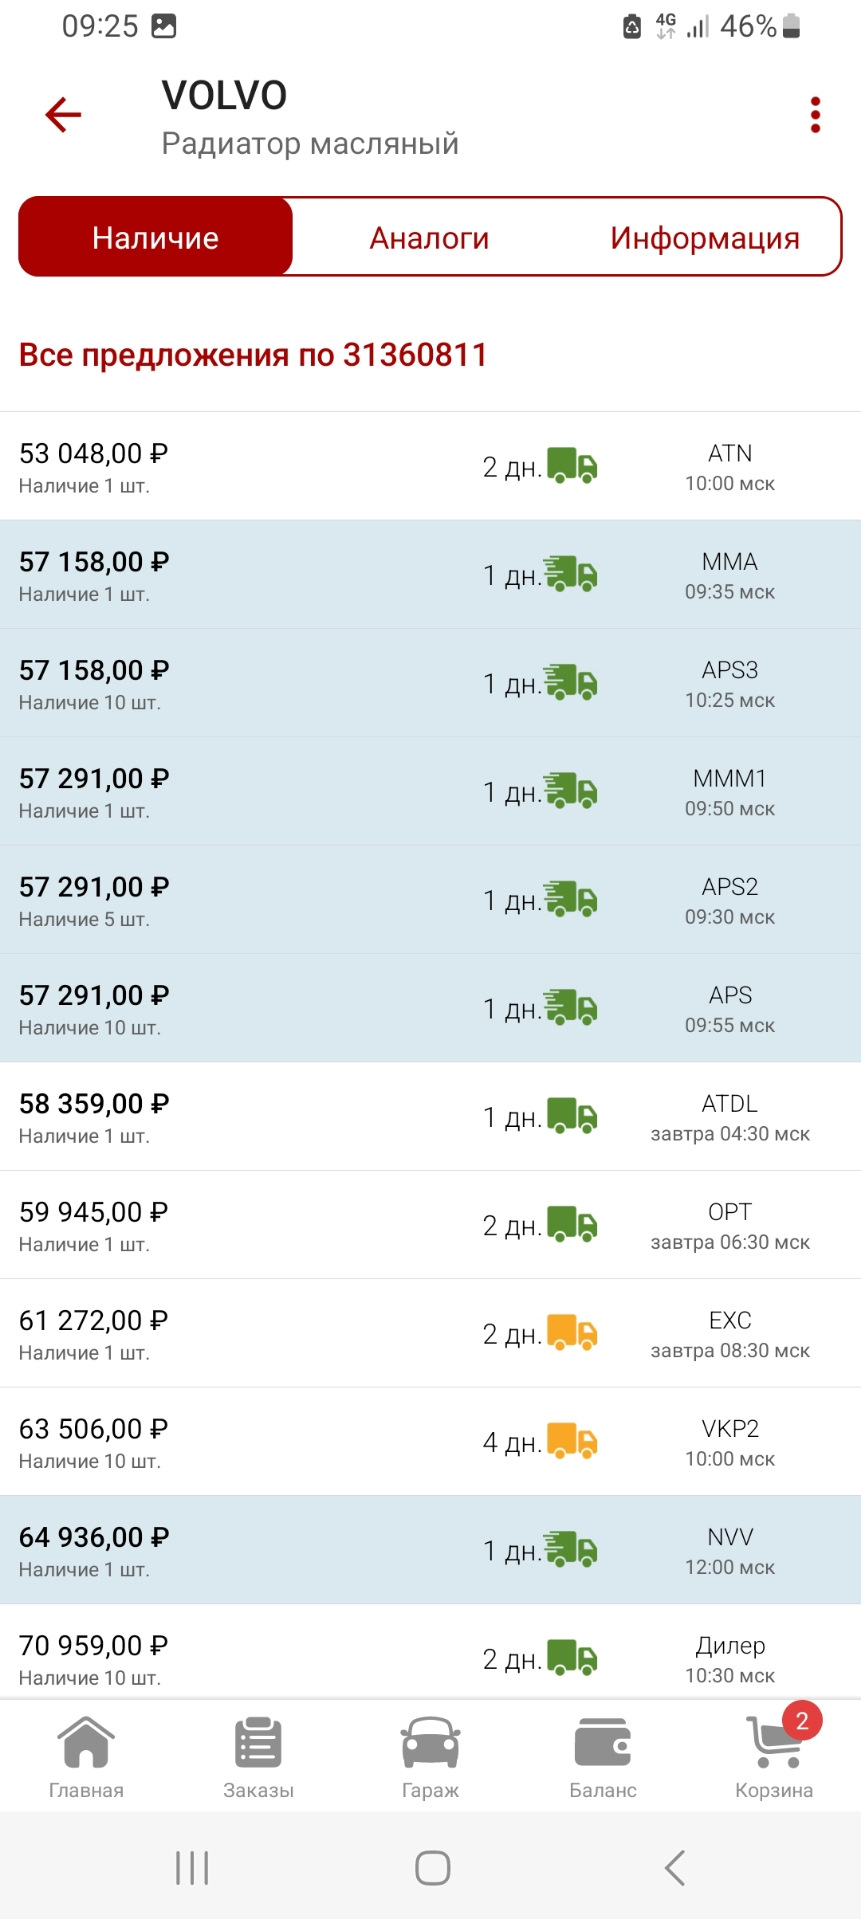861x1919 pixels.
Task: Tap the fast delivery truck for NVV offer
Action: 571,1550
